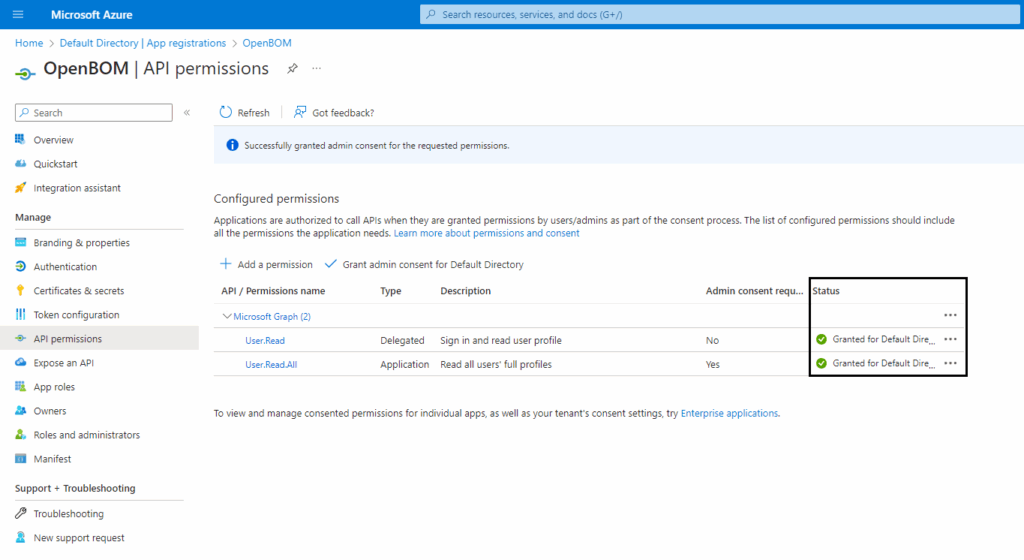This screenshot has width=1024, height=560.
Task: Open the User.Read.All permission link
Action: (x=271, y=364)
